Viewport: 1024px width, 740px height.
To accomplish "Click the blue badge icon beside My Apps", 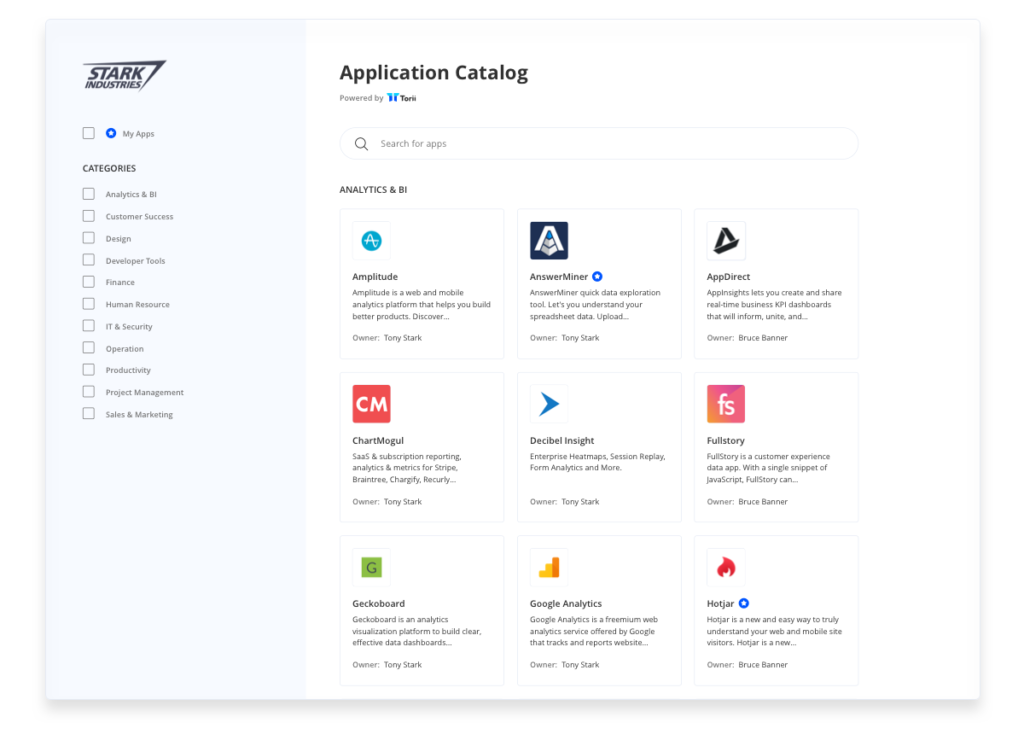I will [x=111, y=133].
